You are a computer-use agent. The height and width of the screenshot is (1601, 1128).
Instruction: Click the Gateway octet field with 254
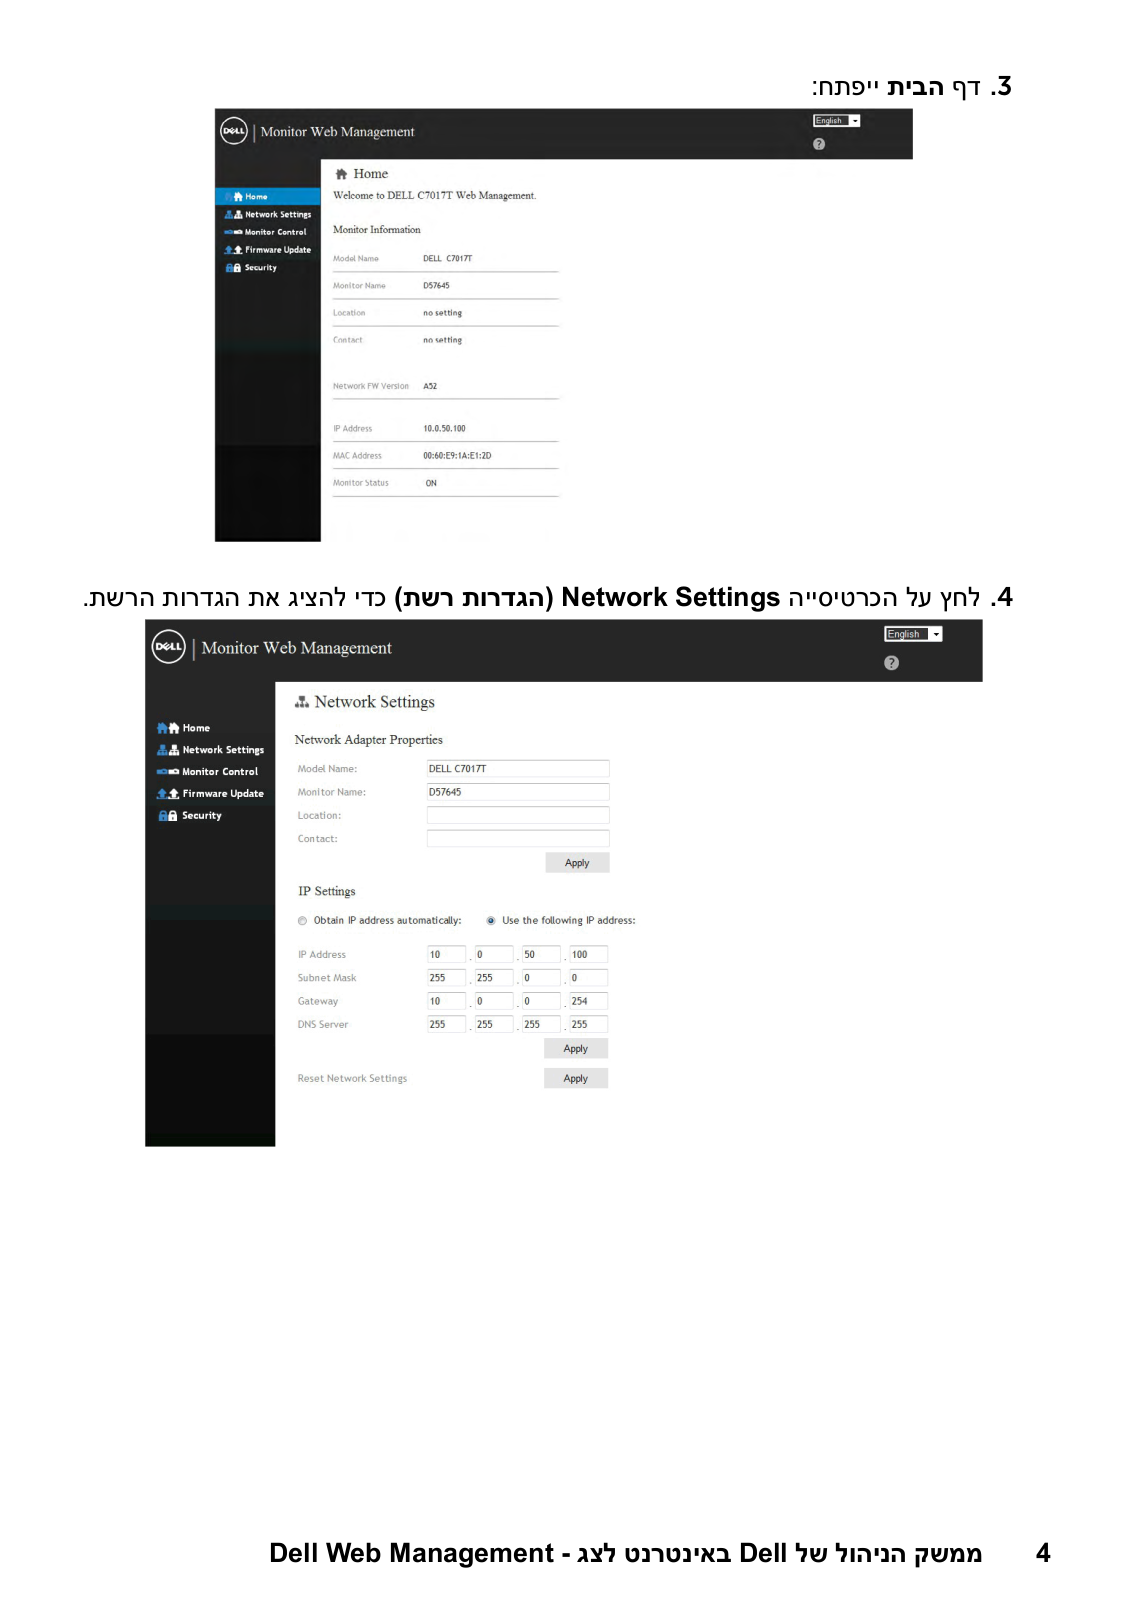(588, 1001)
